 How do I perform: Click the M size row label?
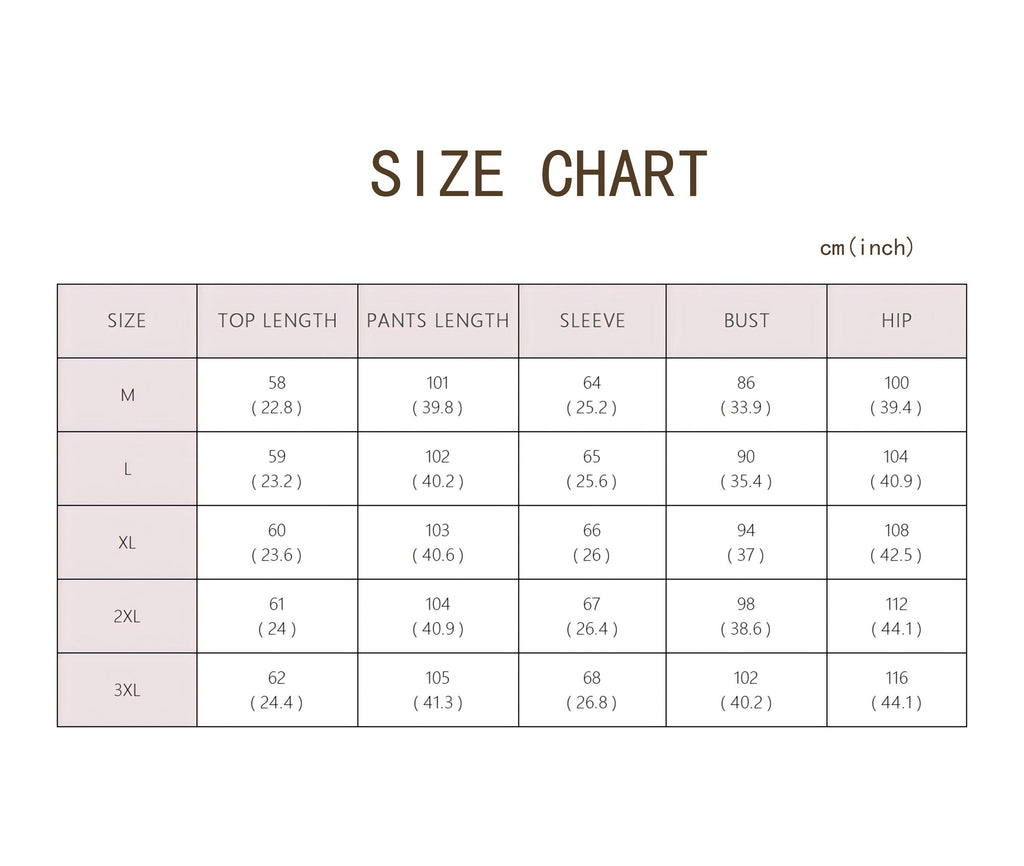point(127,395)
